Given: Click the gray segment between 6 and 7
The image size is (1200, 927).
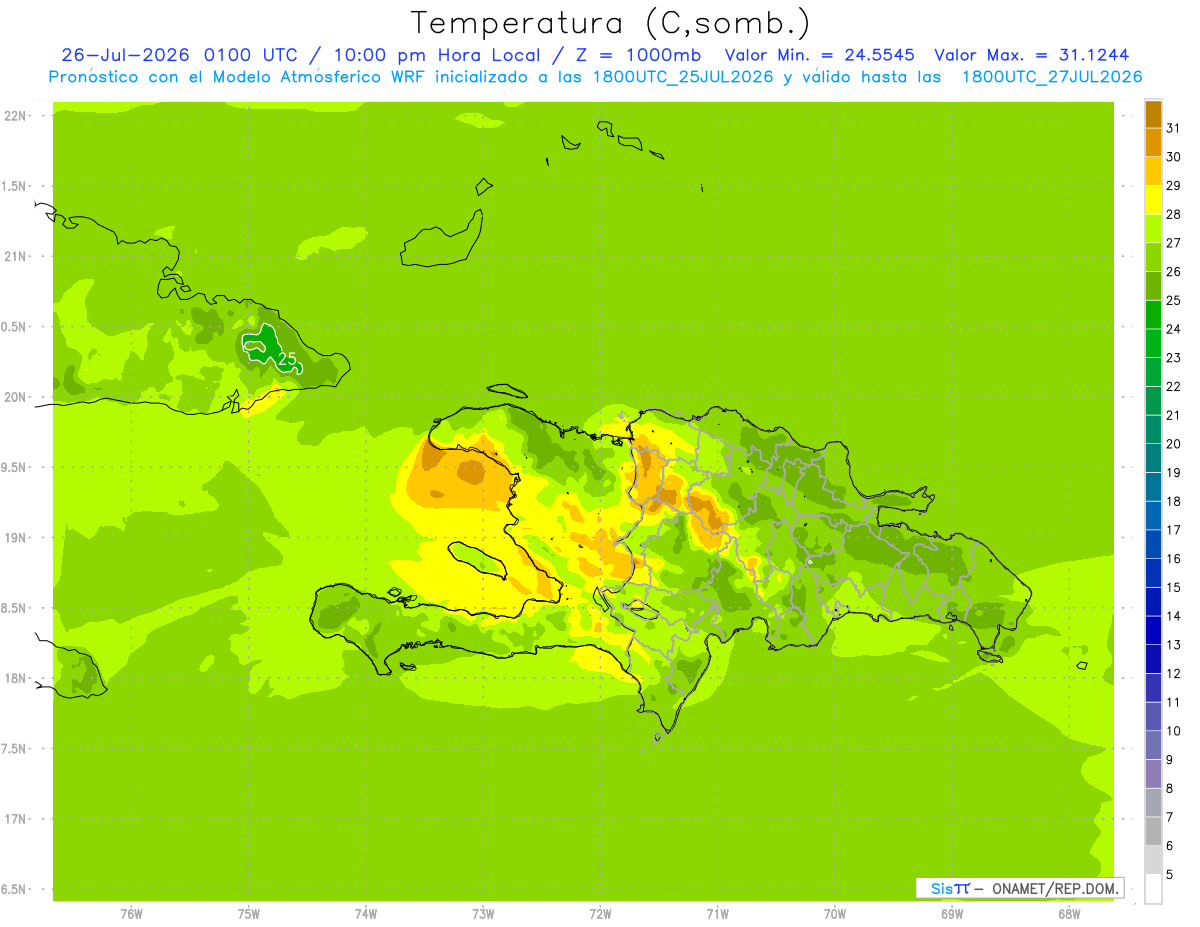Looking at the screenshot, I should [1153, 832].
